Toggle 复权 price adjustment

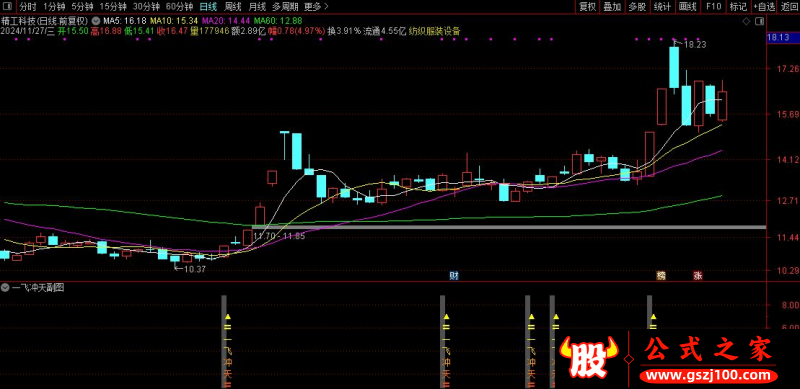pyautogui.click(x=587, y=7)
